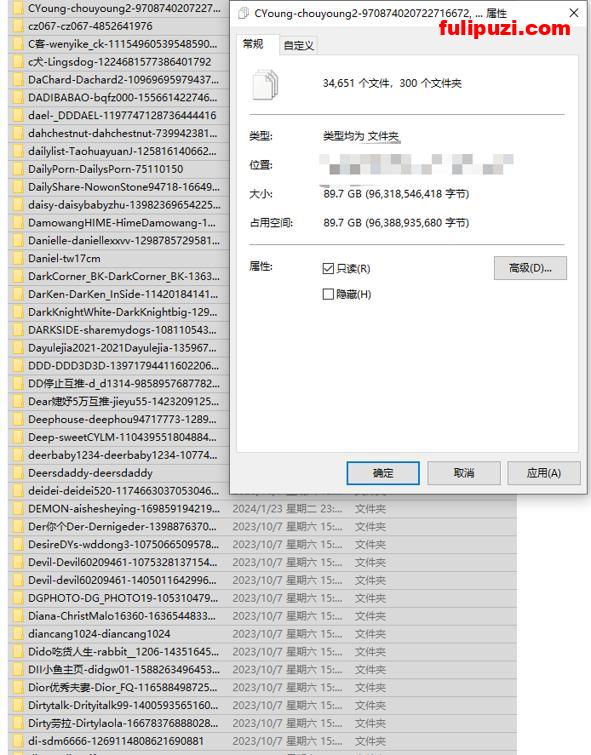
Task: Click the folder icon of DarkKnightWhite-DarkKnightbig
Action: point(18,312)
